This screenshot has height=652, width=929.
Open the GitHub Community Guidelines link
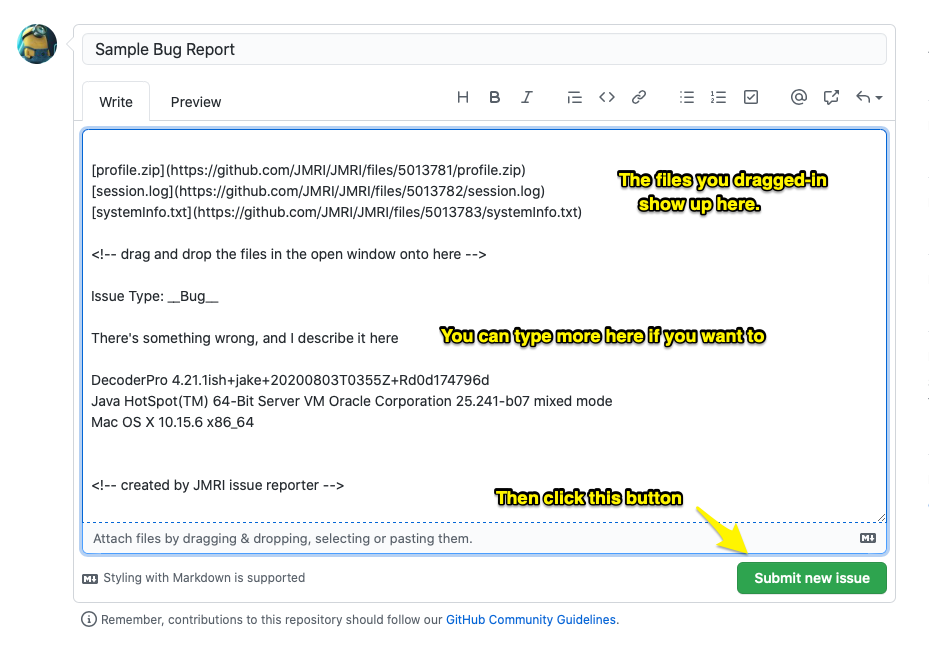[x=530, y=619]
